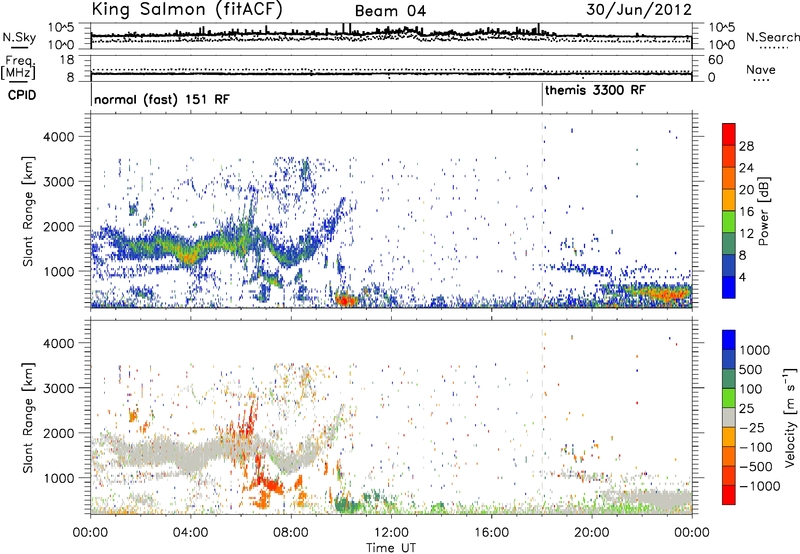Click green positive-velocity patch near 10:00 in velocity panel
The height and width of the screenshot is (554, 800).
tap(347, 506)
